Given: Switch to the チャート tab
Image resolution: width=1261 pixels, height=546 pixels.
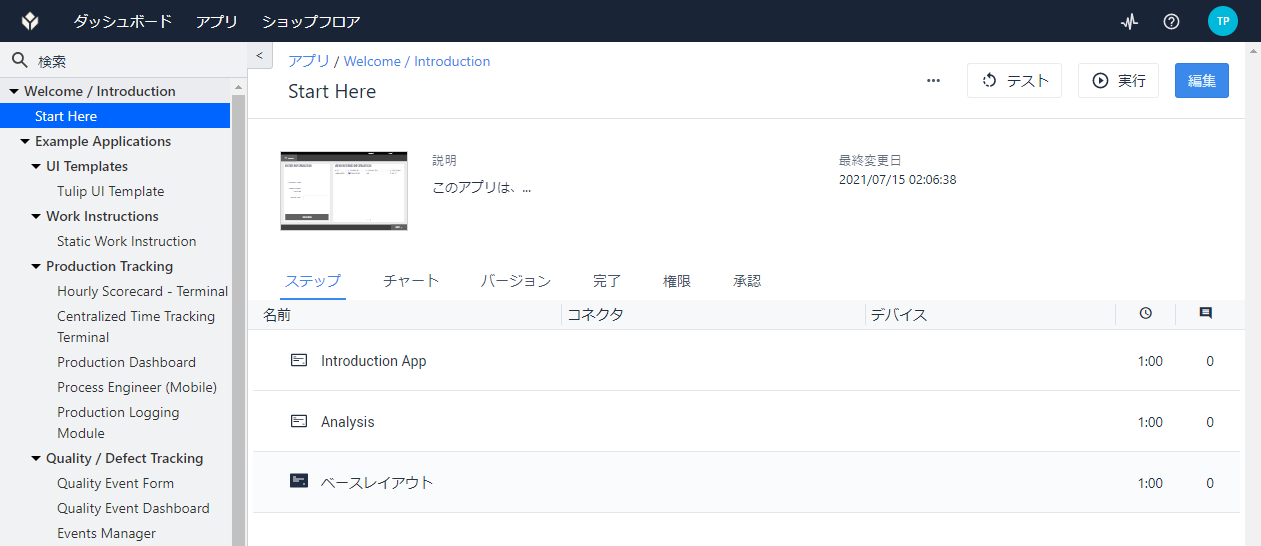Looking at the screenshot, I should tap(411, 281).
